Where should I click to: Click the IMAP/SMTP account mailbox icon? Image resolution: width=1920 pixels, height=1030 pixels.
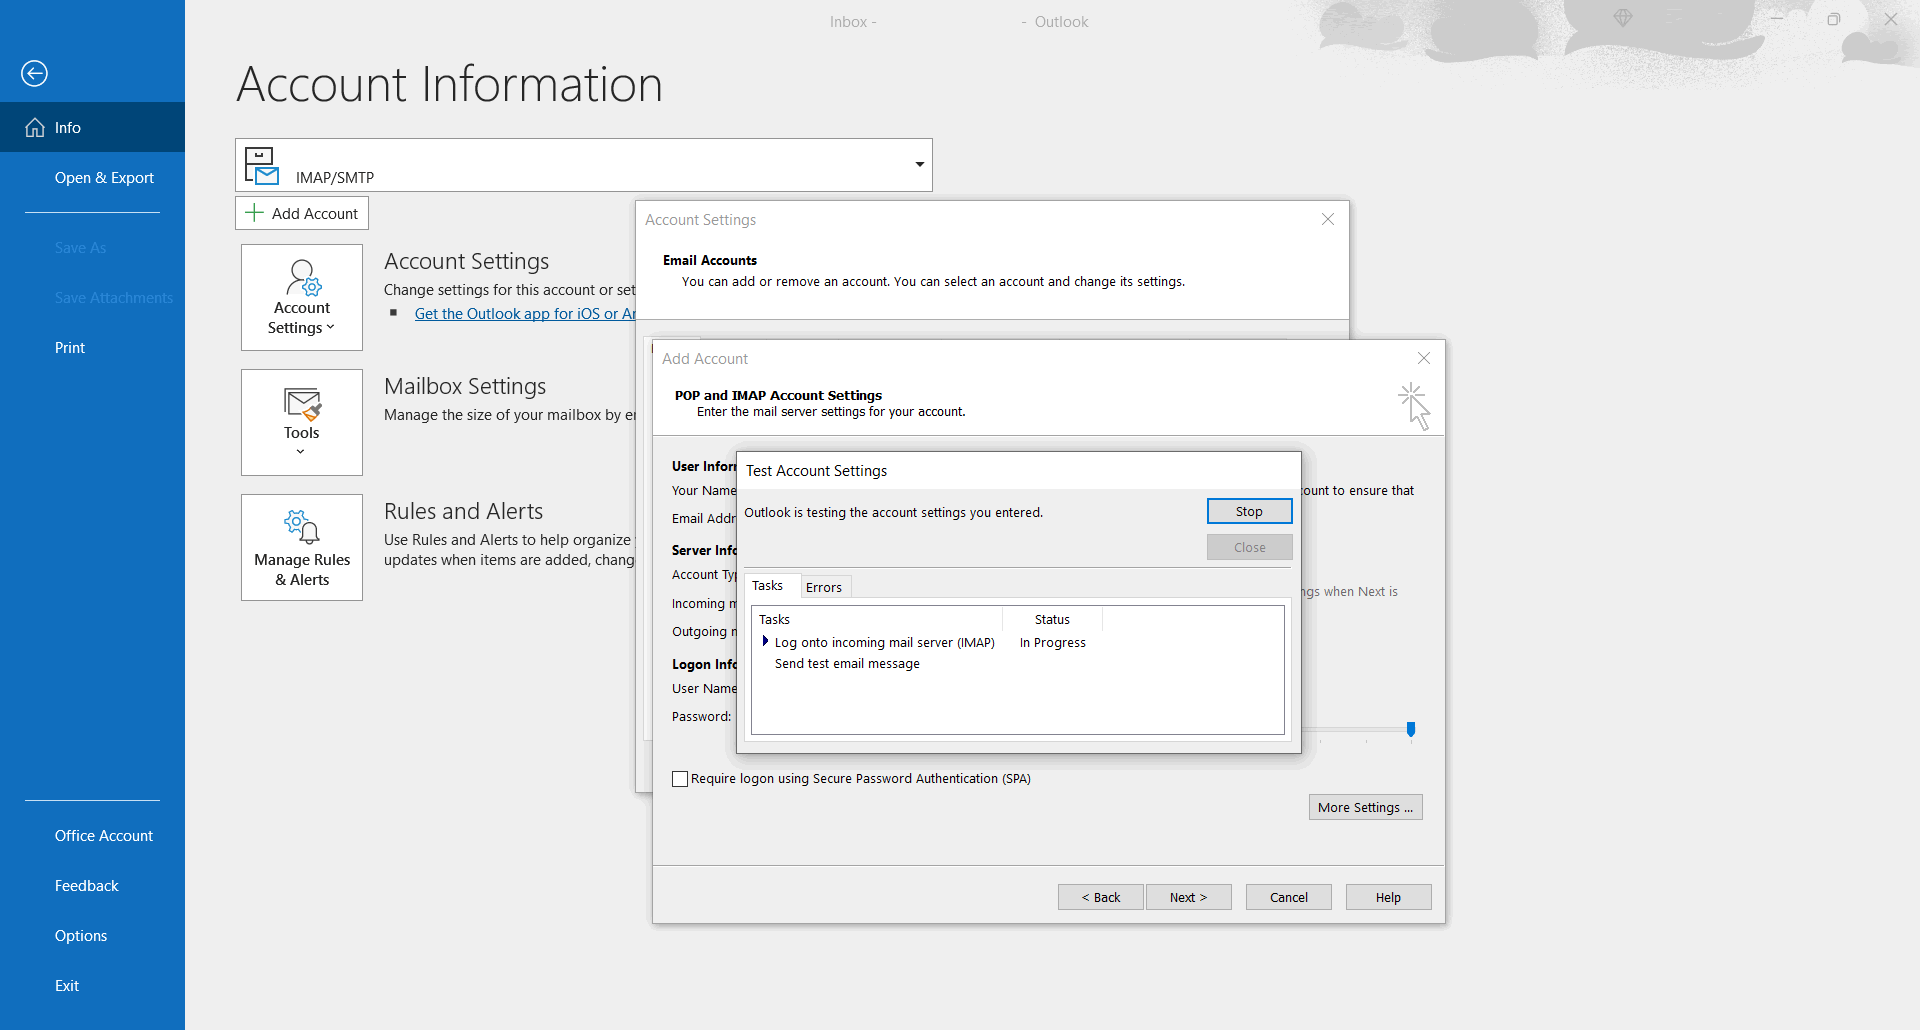tap(262, 166)
